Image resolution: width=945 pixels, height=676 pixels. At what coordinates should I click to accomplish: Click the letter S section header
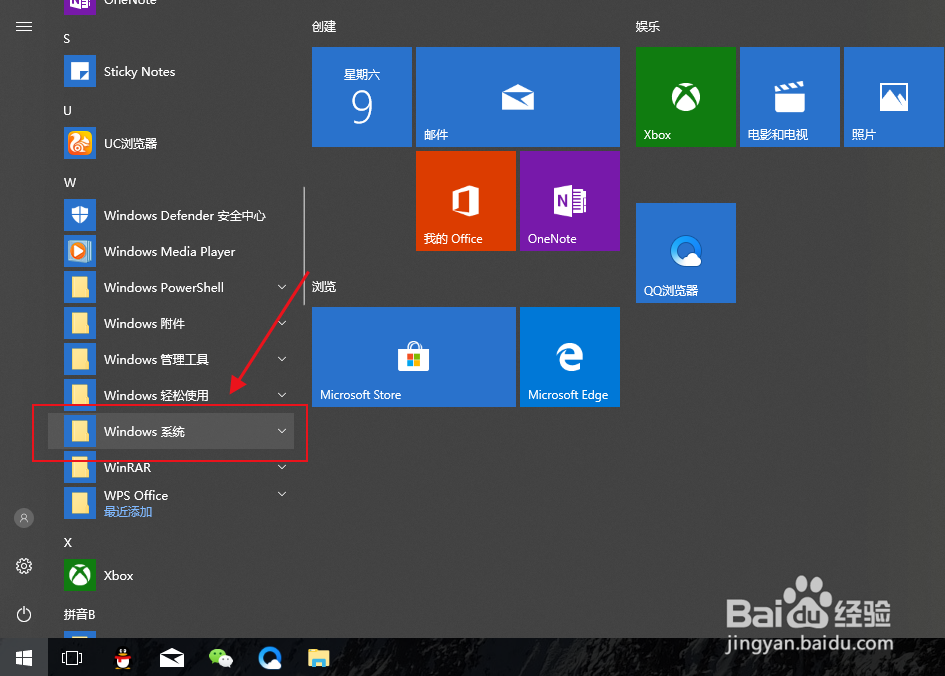coord(67,39)
